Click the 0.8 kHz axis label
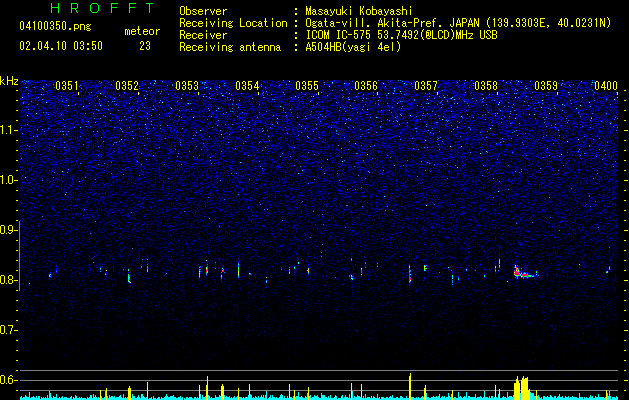 [8, 280]
